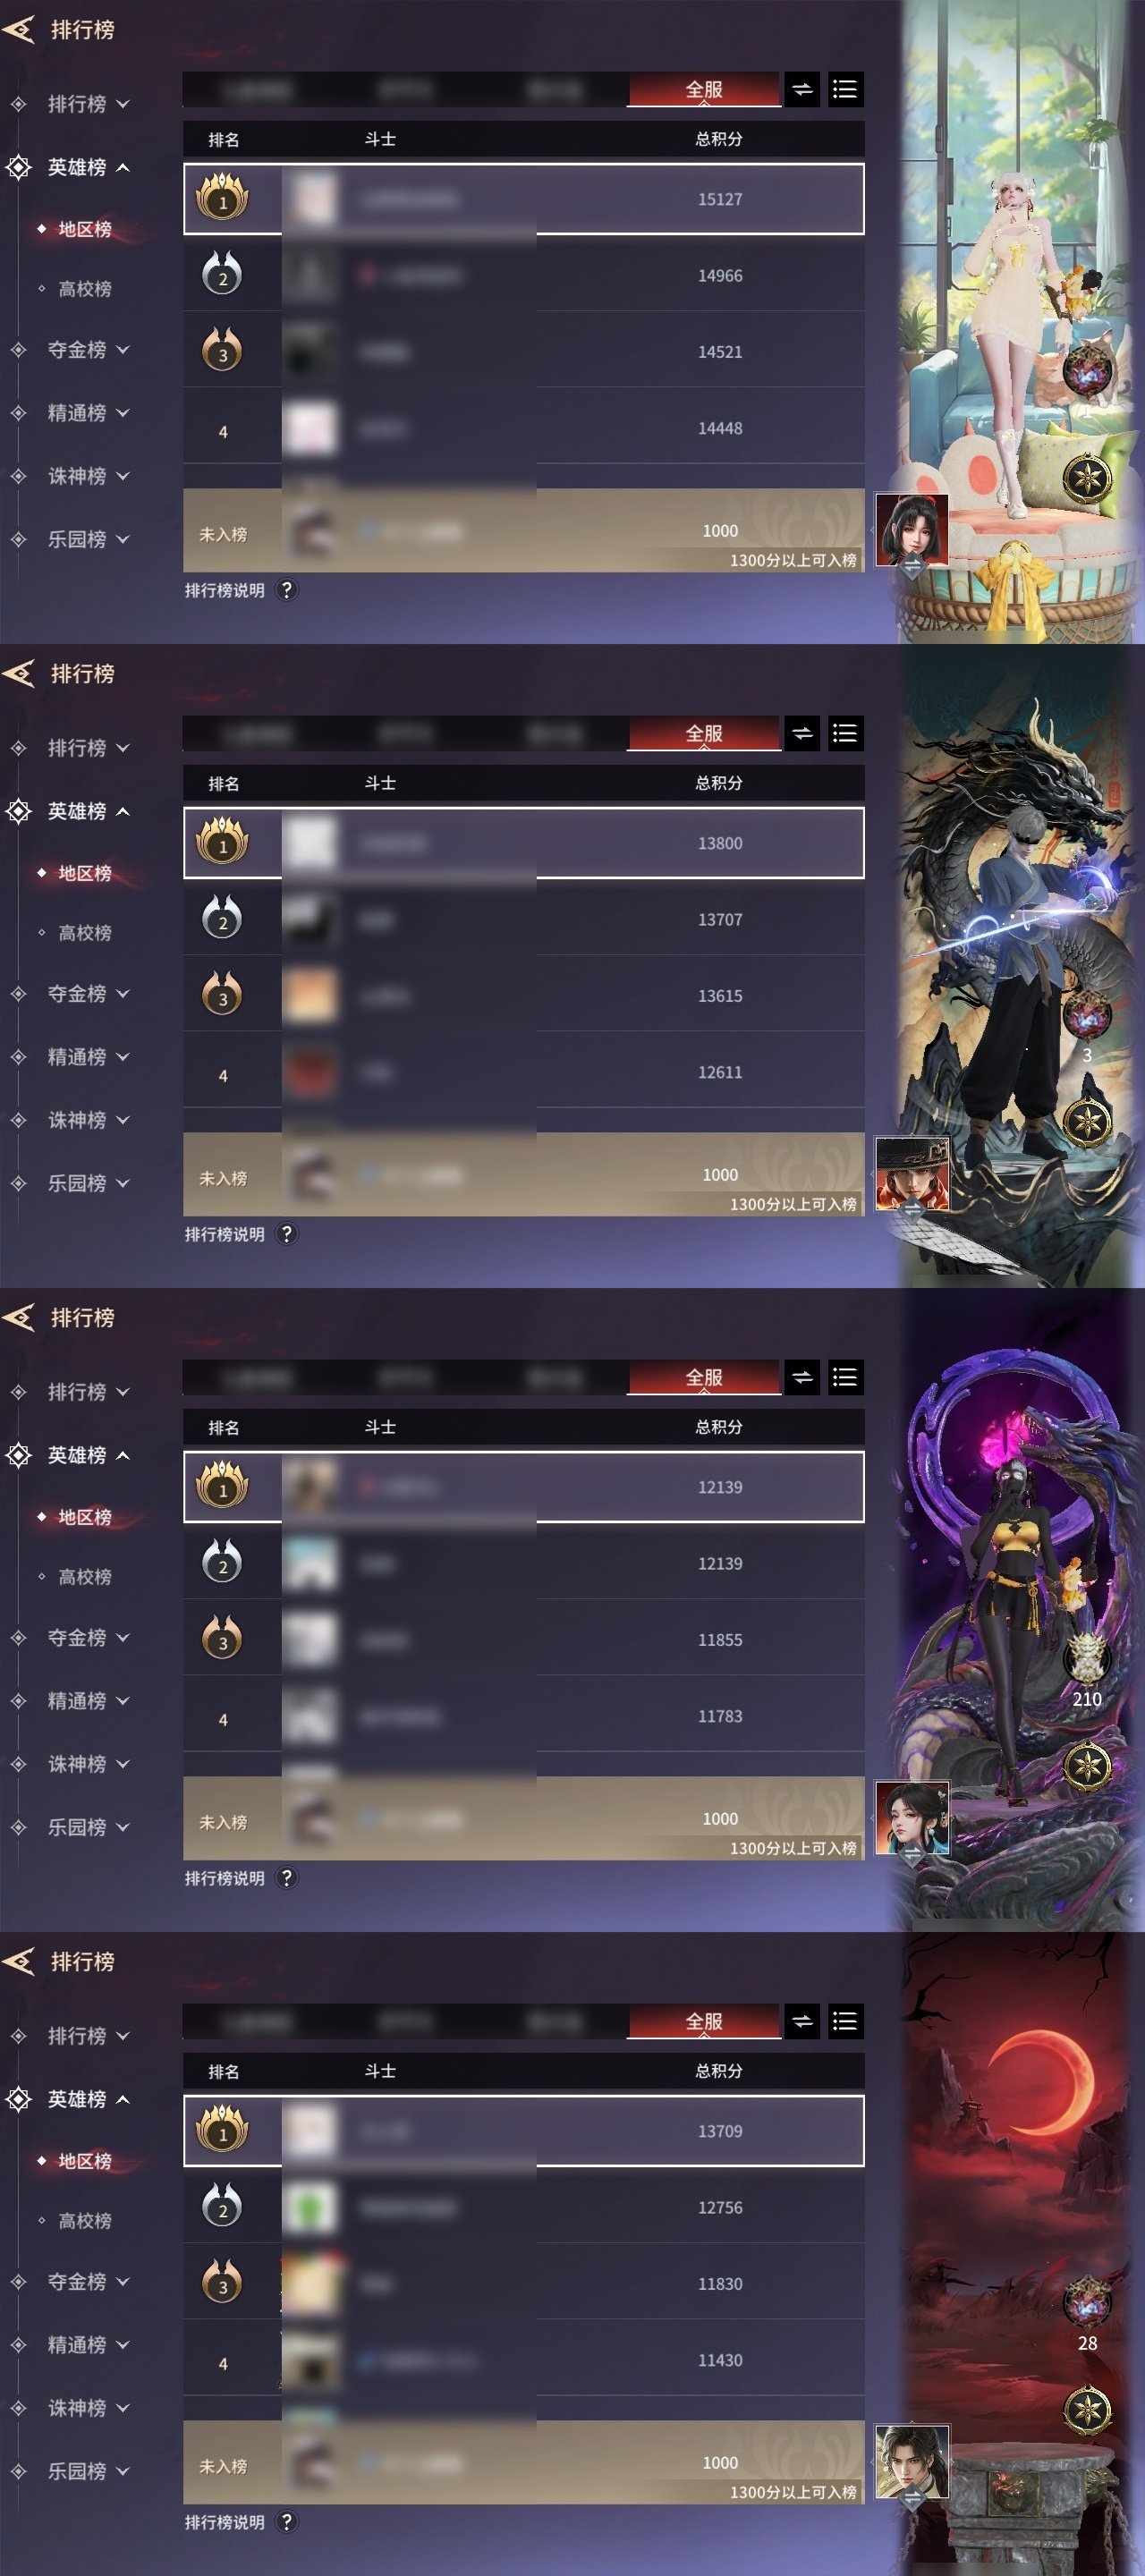This screenshot has height=2576, width=1145.
Task: Toggle swap arrow under the red-bow girl portrait
Action: 912,566
